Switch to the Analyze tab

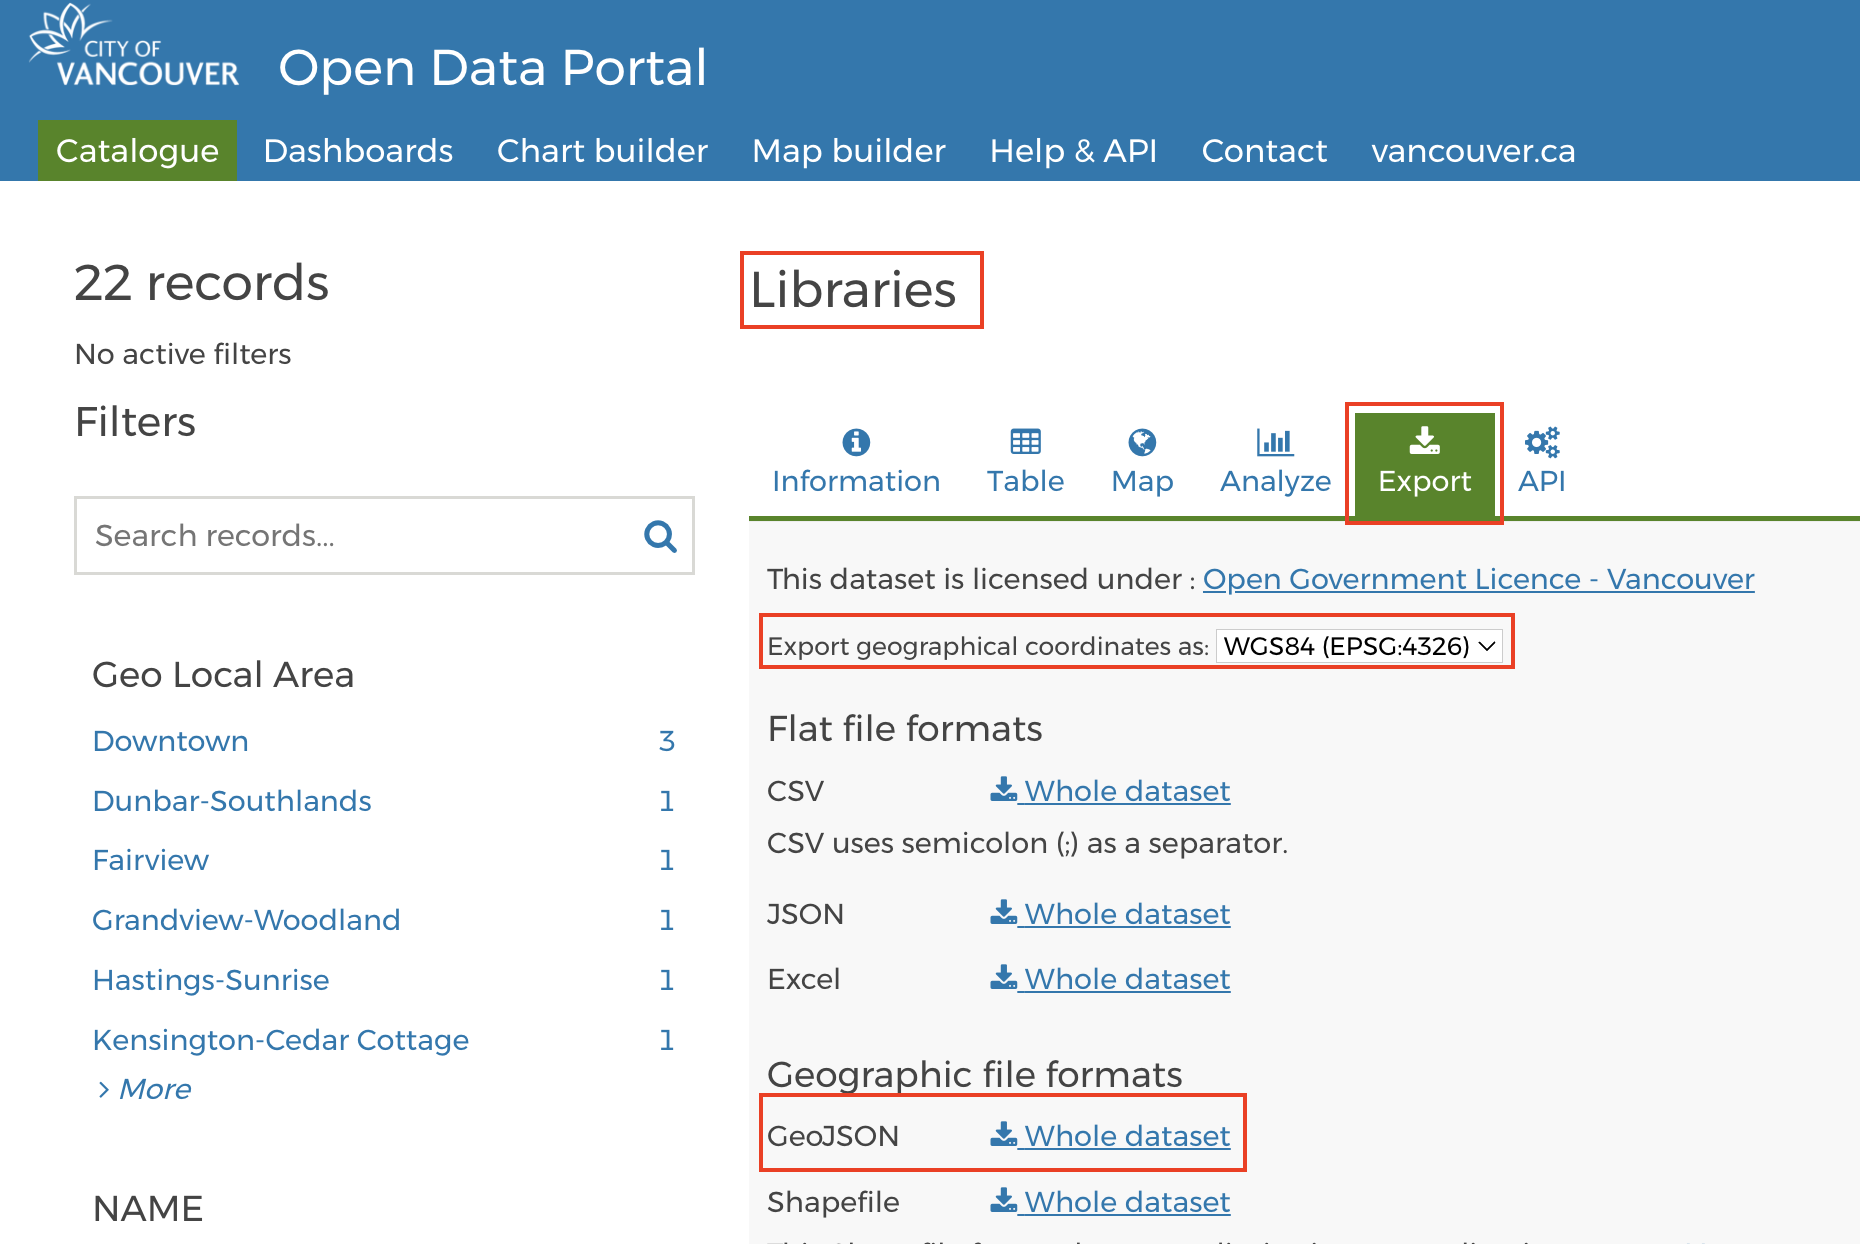(1275, 462)
